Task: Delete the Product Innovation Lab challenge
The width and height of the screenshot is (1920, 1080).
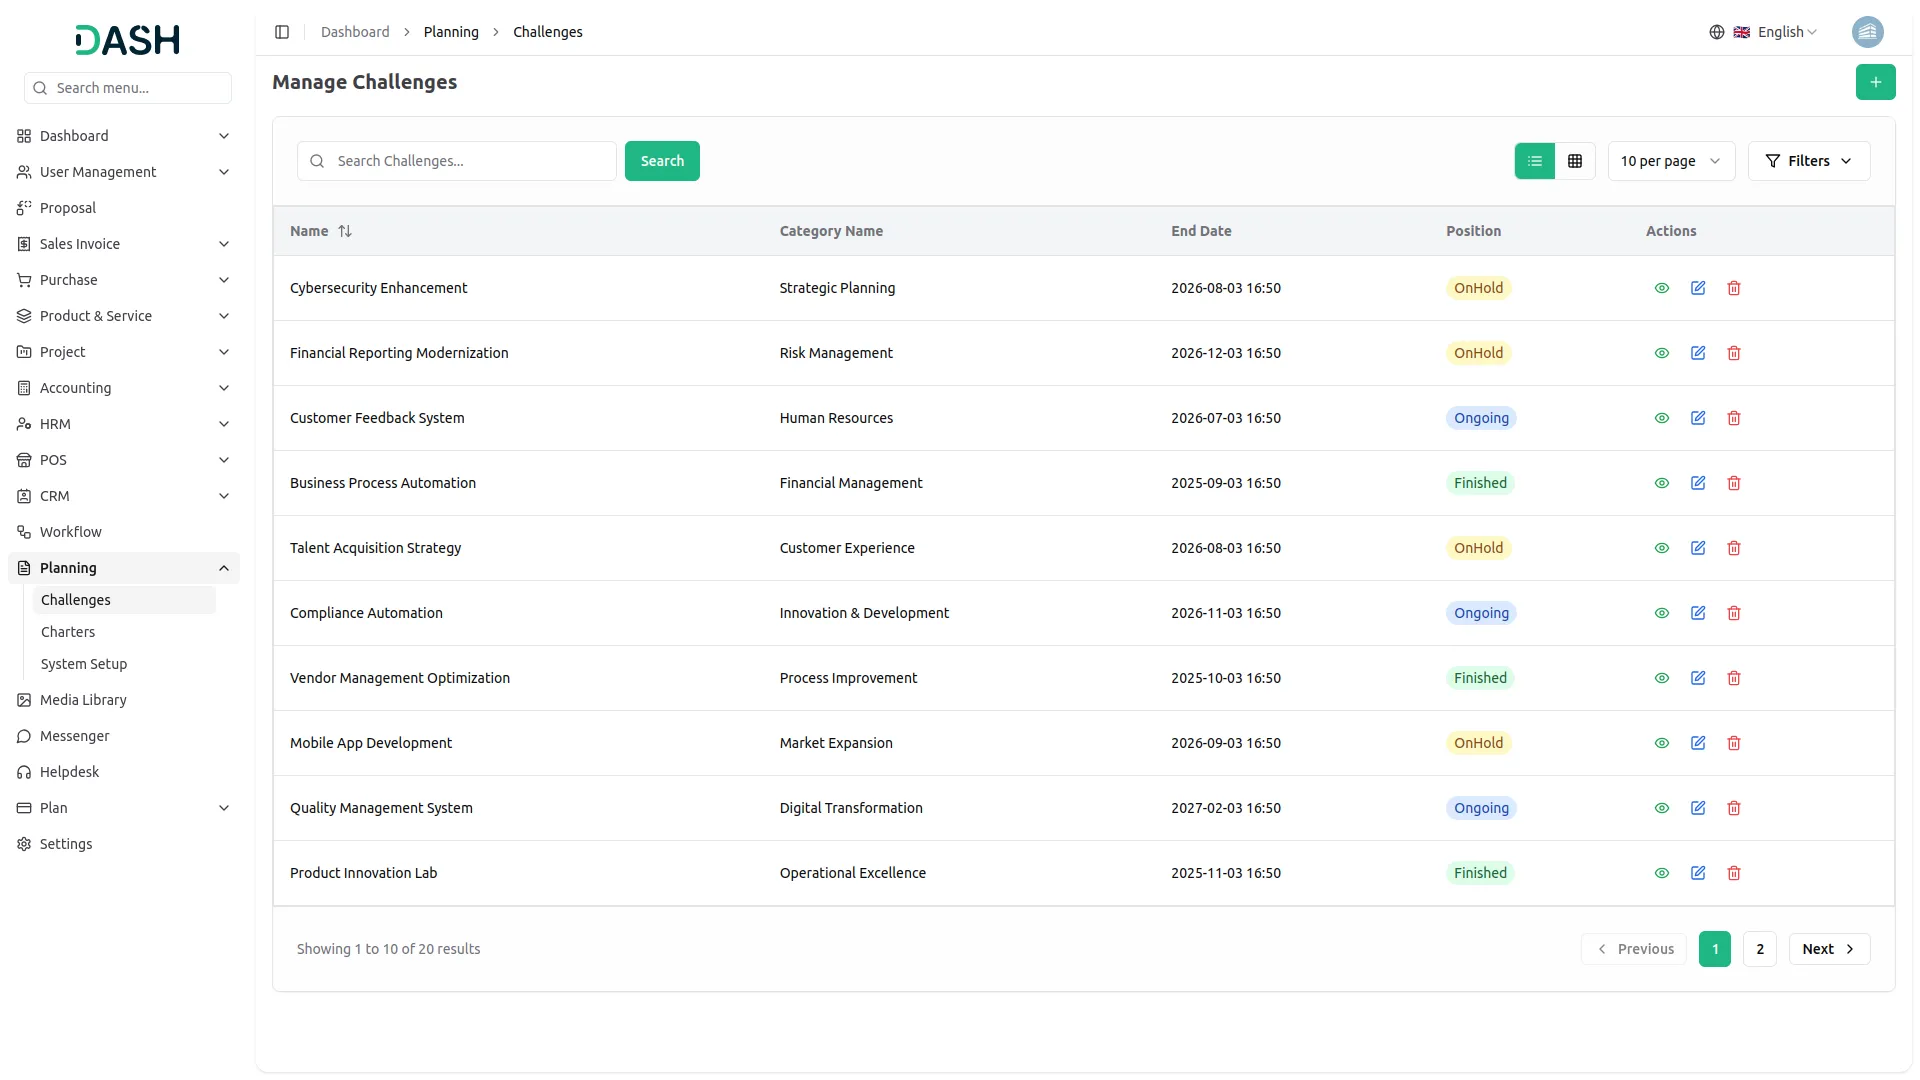Action: coord(1734,873)
